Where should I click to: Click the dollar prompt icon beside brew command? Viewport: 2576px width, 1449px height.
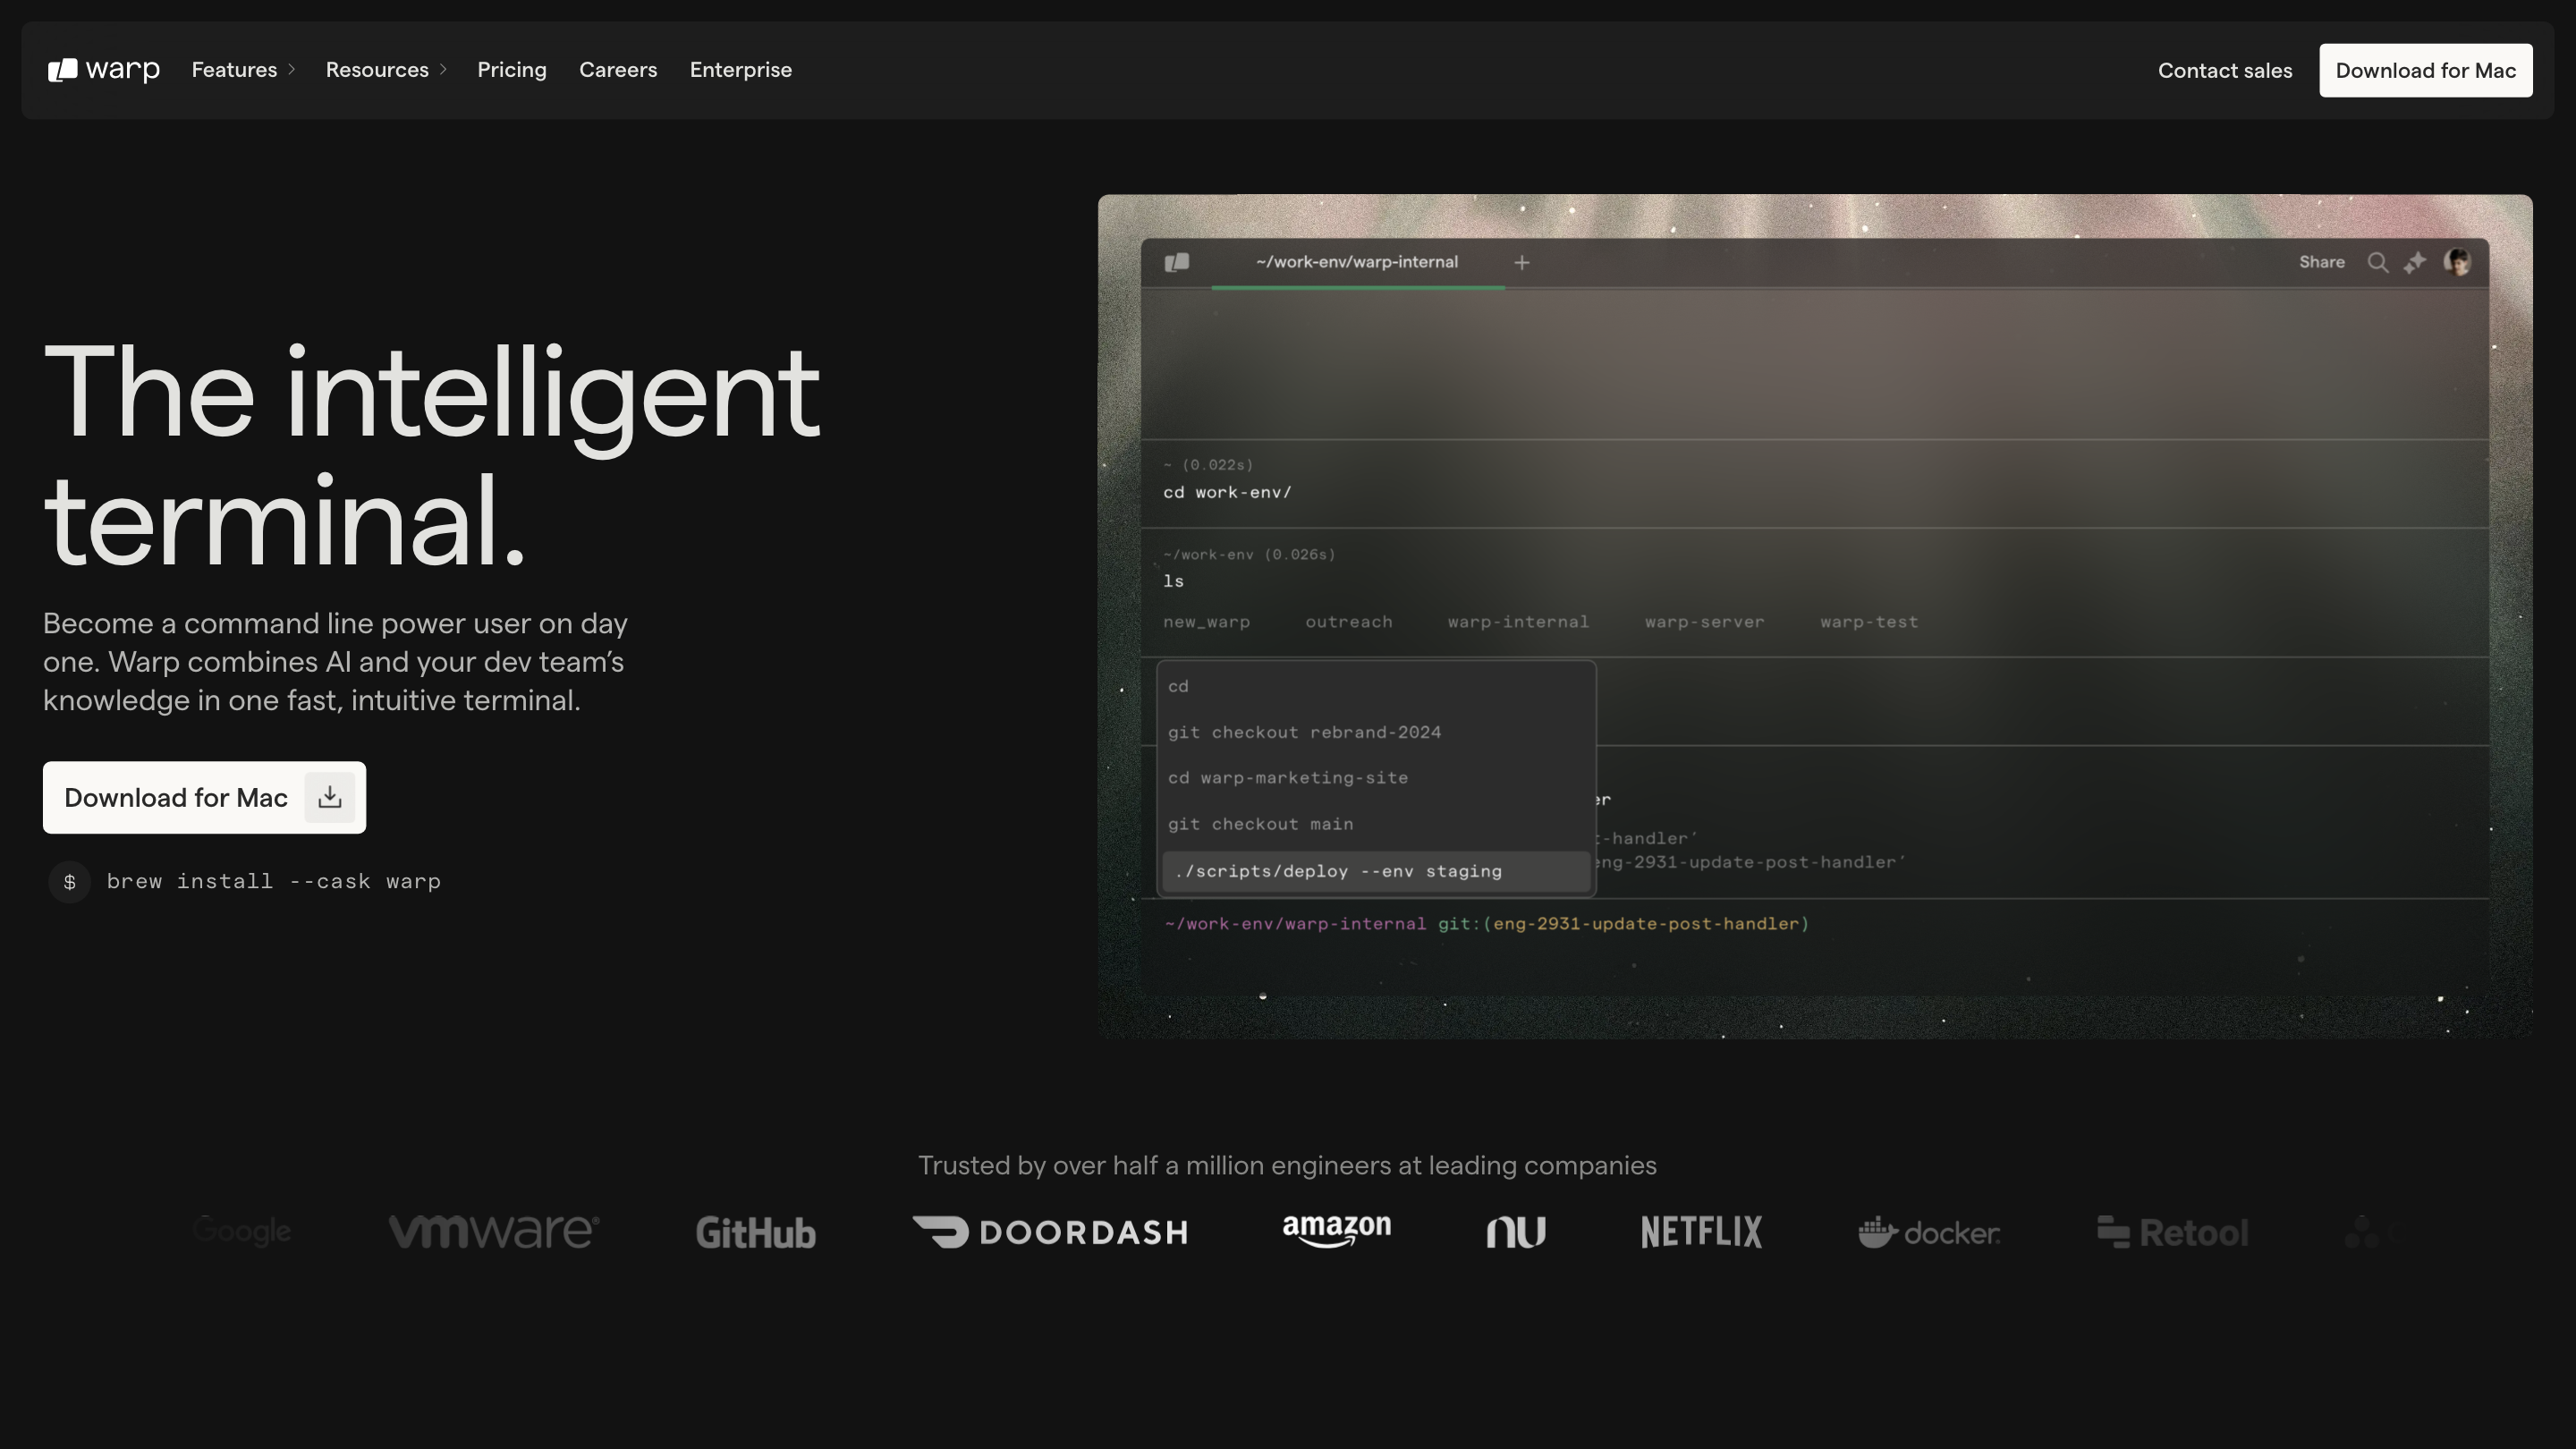(68, 881)
